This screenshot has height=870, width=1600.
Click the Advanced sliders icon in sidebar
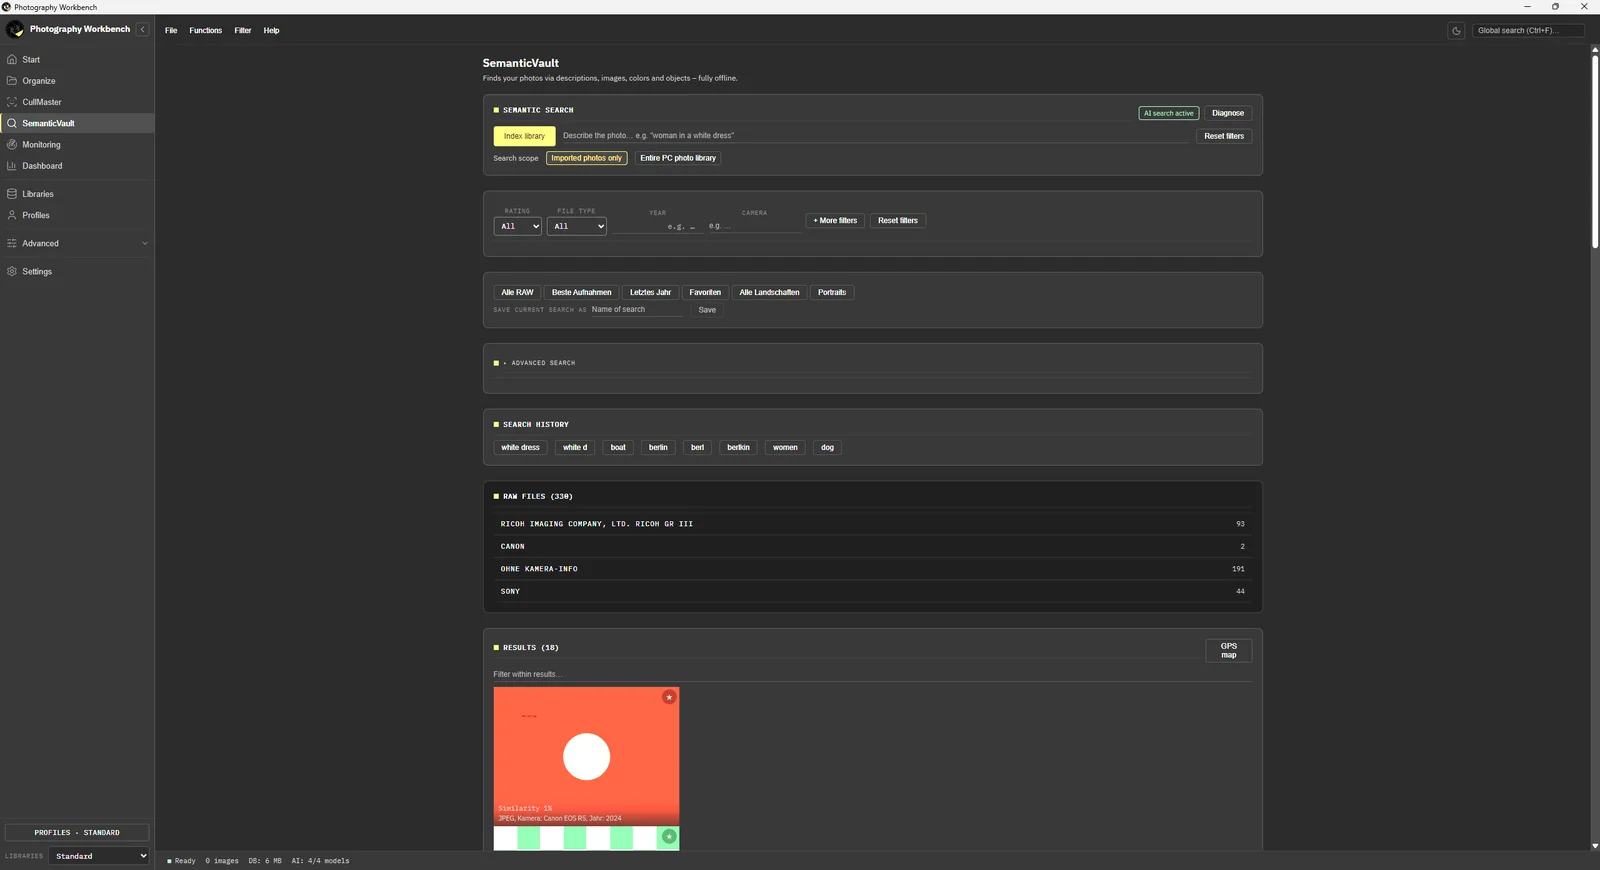(12, 243)
